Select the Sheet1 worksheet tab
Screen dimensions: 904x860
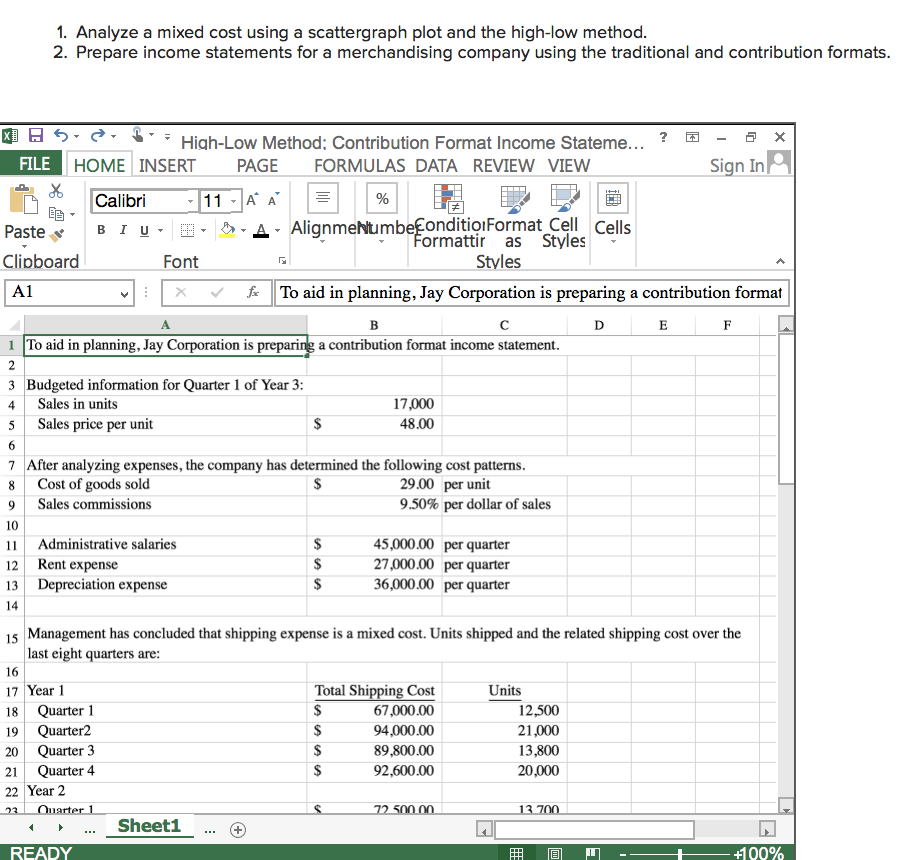click(149, 826)
